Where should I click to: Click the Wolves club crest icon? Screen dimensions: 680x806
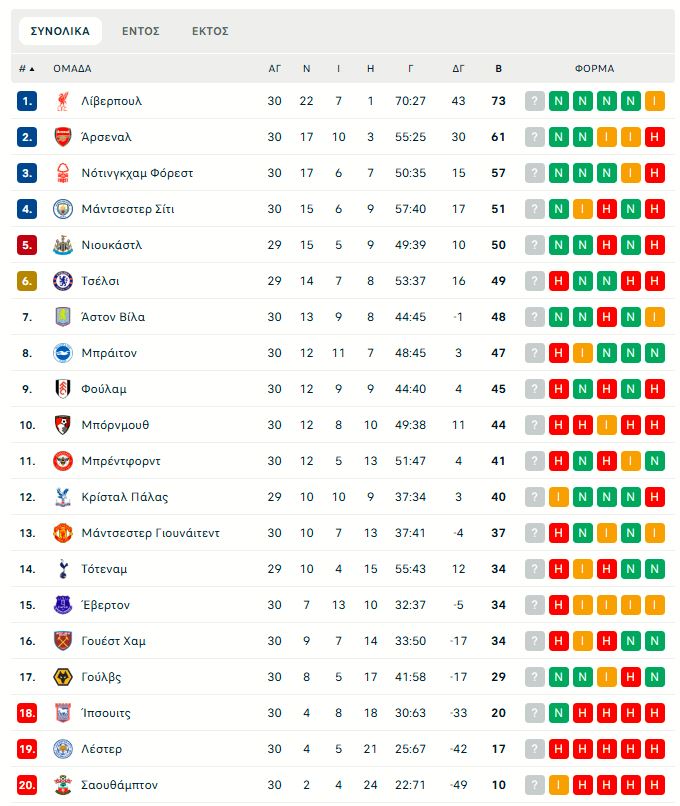63,677
